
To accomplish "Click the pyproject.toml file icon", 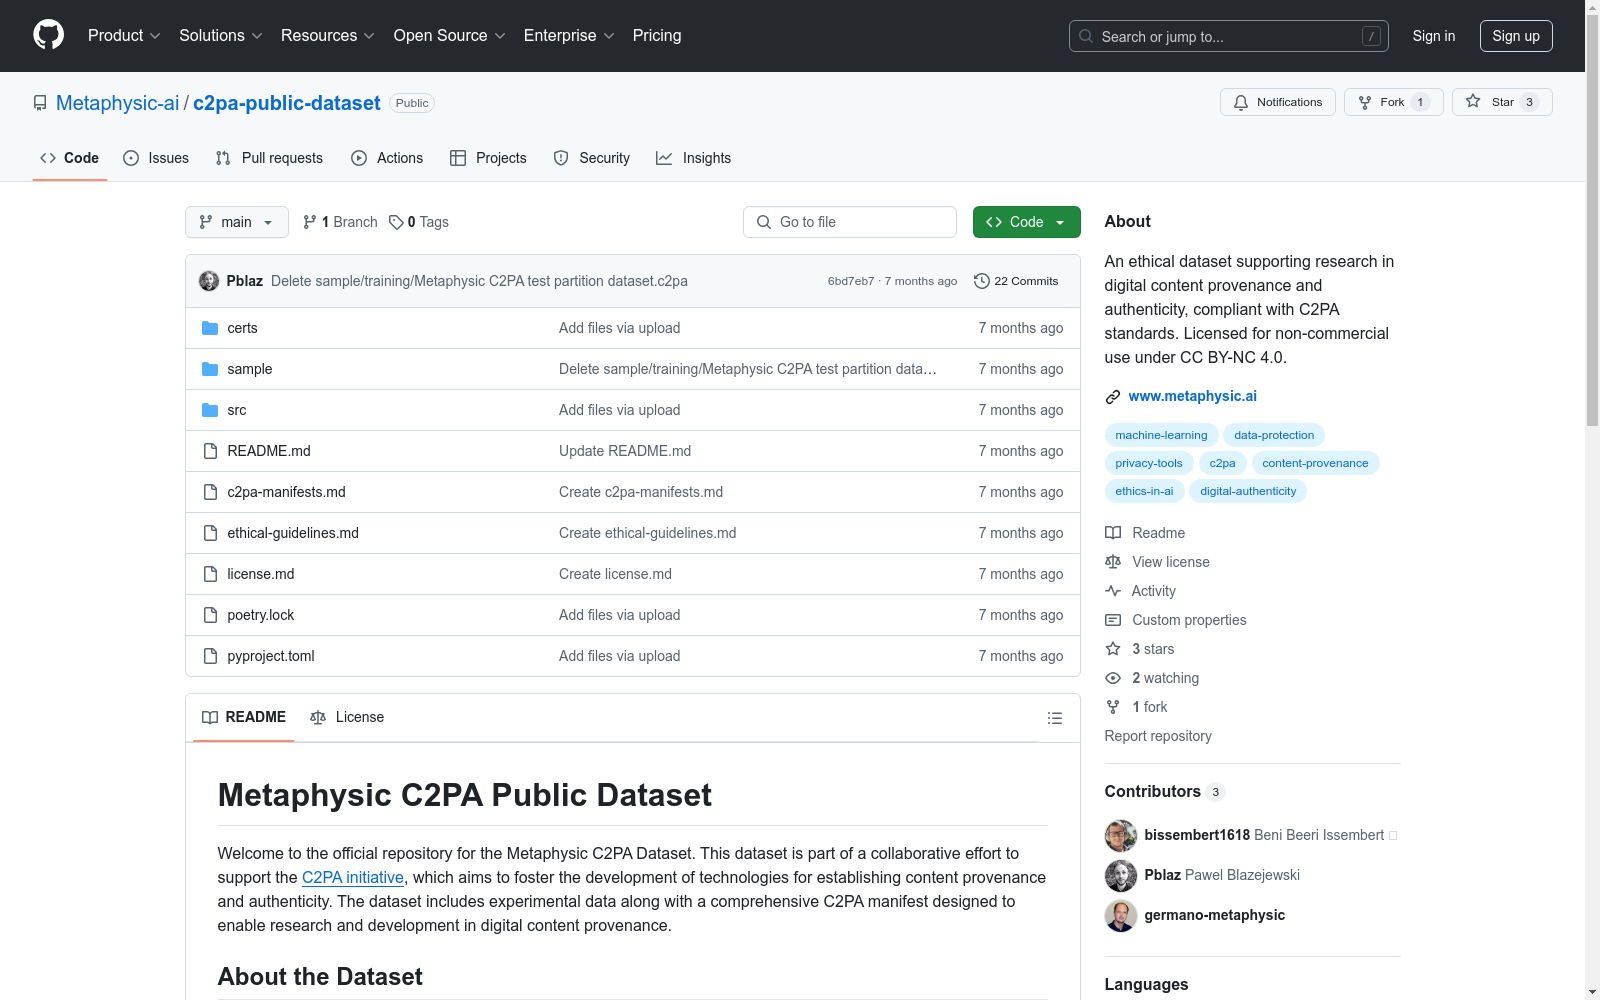I will pyautogui.click(x=210, y=656).
